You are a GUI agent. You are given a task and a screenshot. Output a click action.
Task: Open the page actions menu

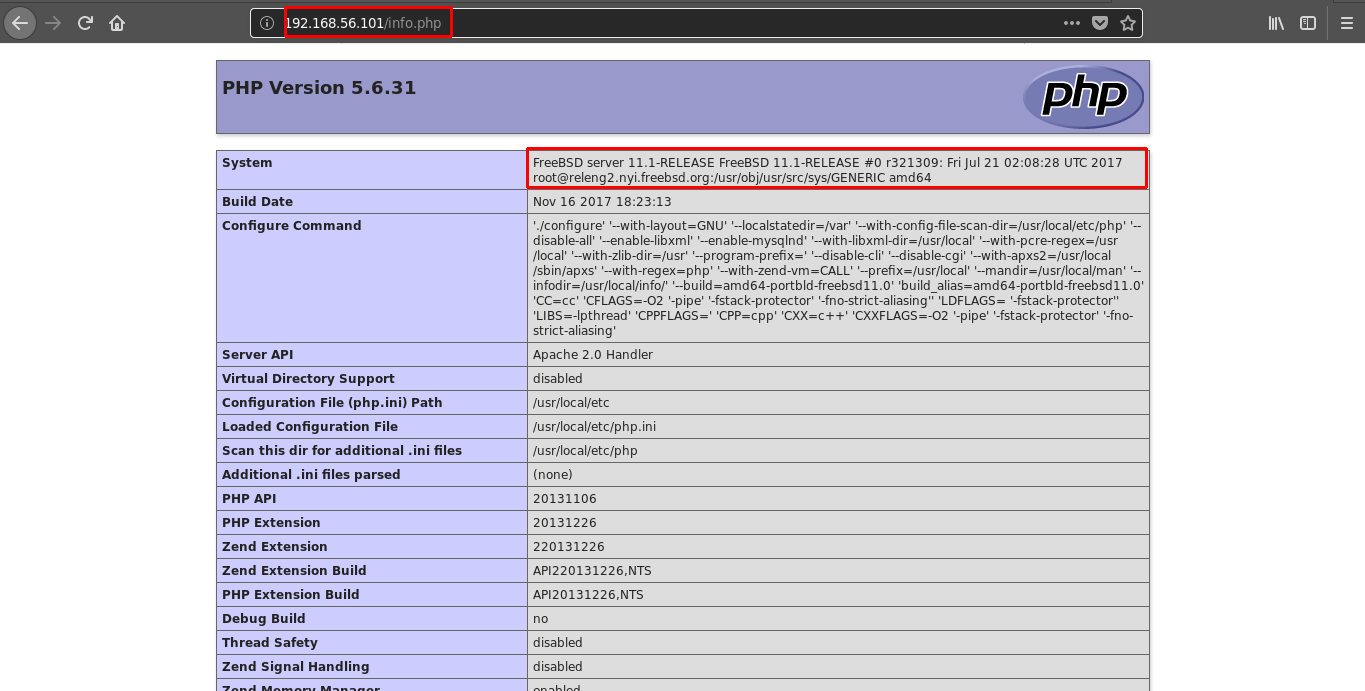coord(1072,23)
